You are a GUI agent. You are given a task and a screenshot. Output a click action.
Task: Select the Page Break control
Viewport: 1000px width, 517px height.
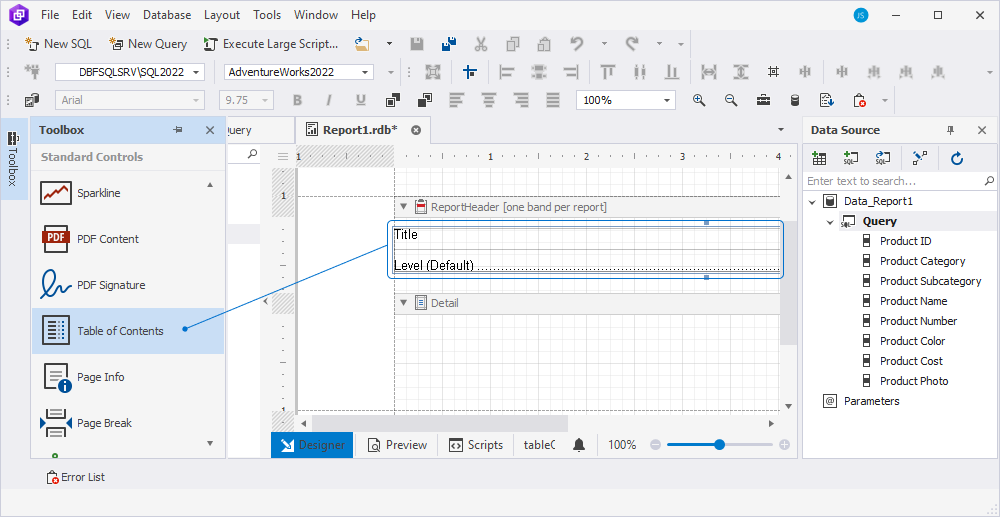tap(128, 423)
